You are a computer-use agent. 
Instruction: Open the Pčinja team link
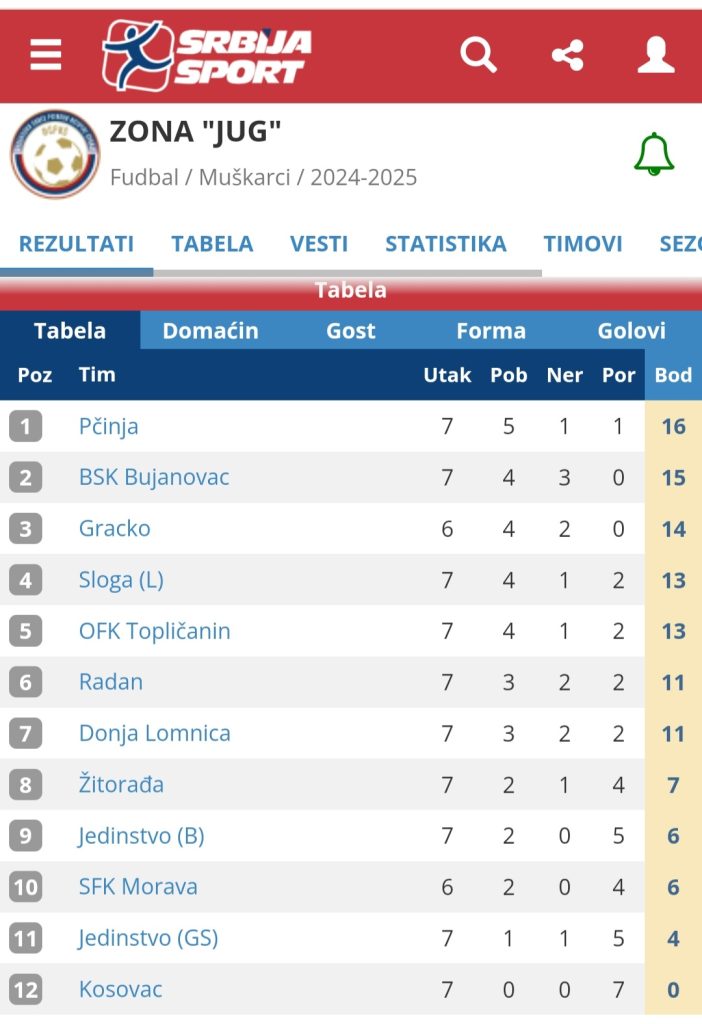tap(109, 427)
